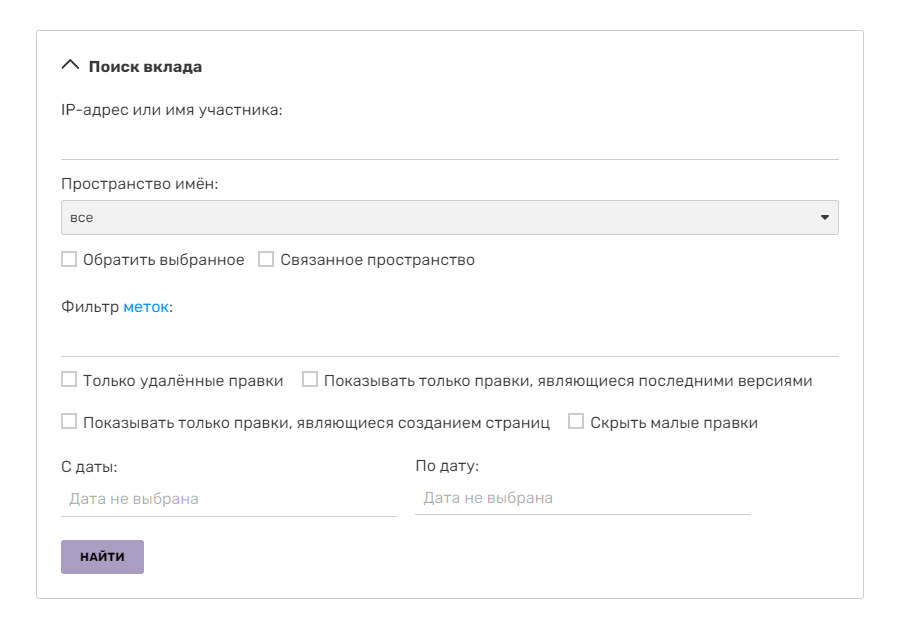Screen dimensions: 900x629
Task: Tick the "Связанное пространство" checkbox
Action: (266, 260)
